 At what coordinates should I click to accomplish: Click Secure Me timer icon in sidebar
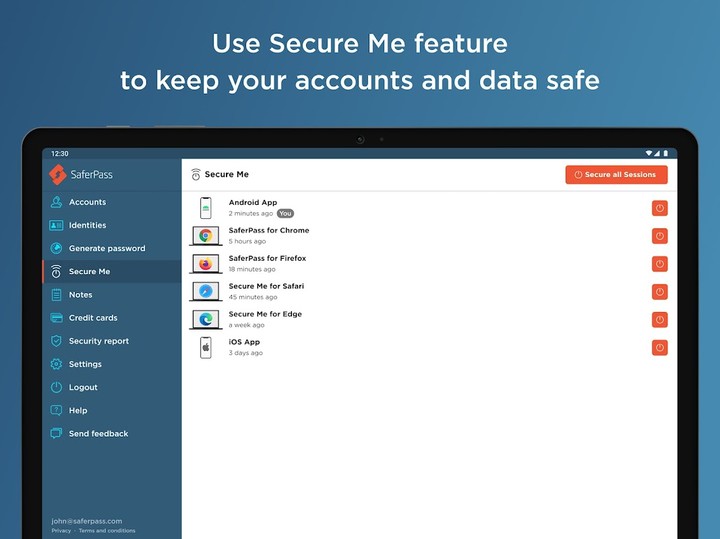(x=56, y=271)
